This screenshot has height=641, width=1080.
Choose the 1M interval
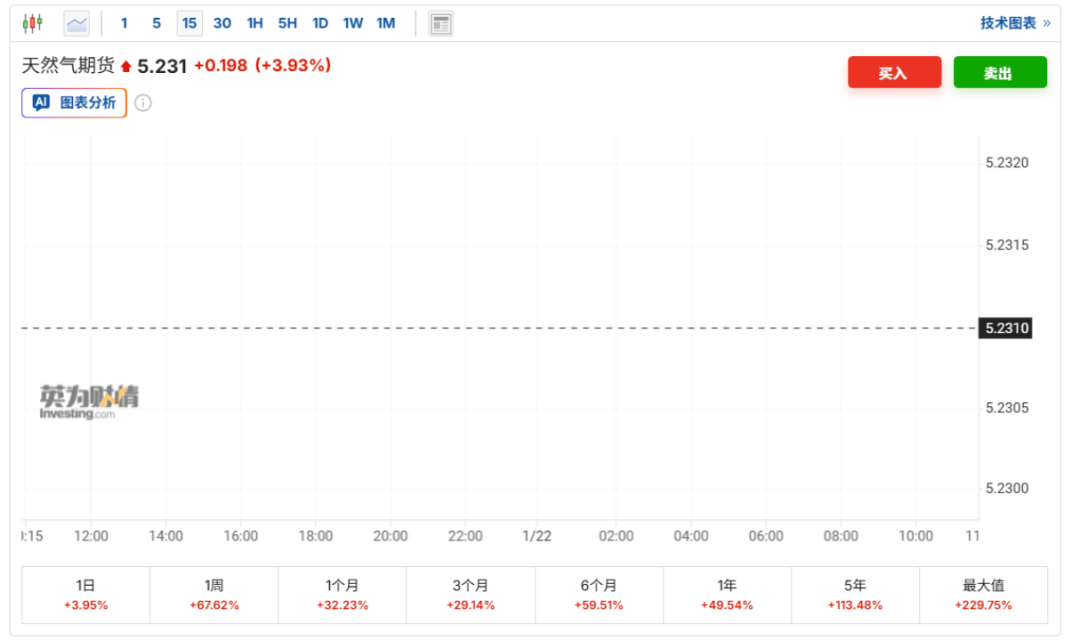tap(386, 23)
